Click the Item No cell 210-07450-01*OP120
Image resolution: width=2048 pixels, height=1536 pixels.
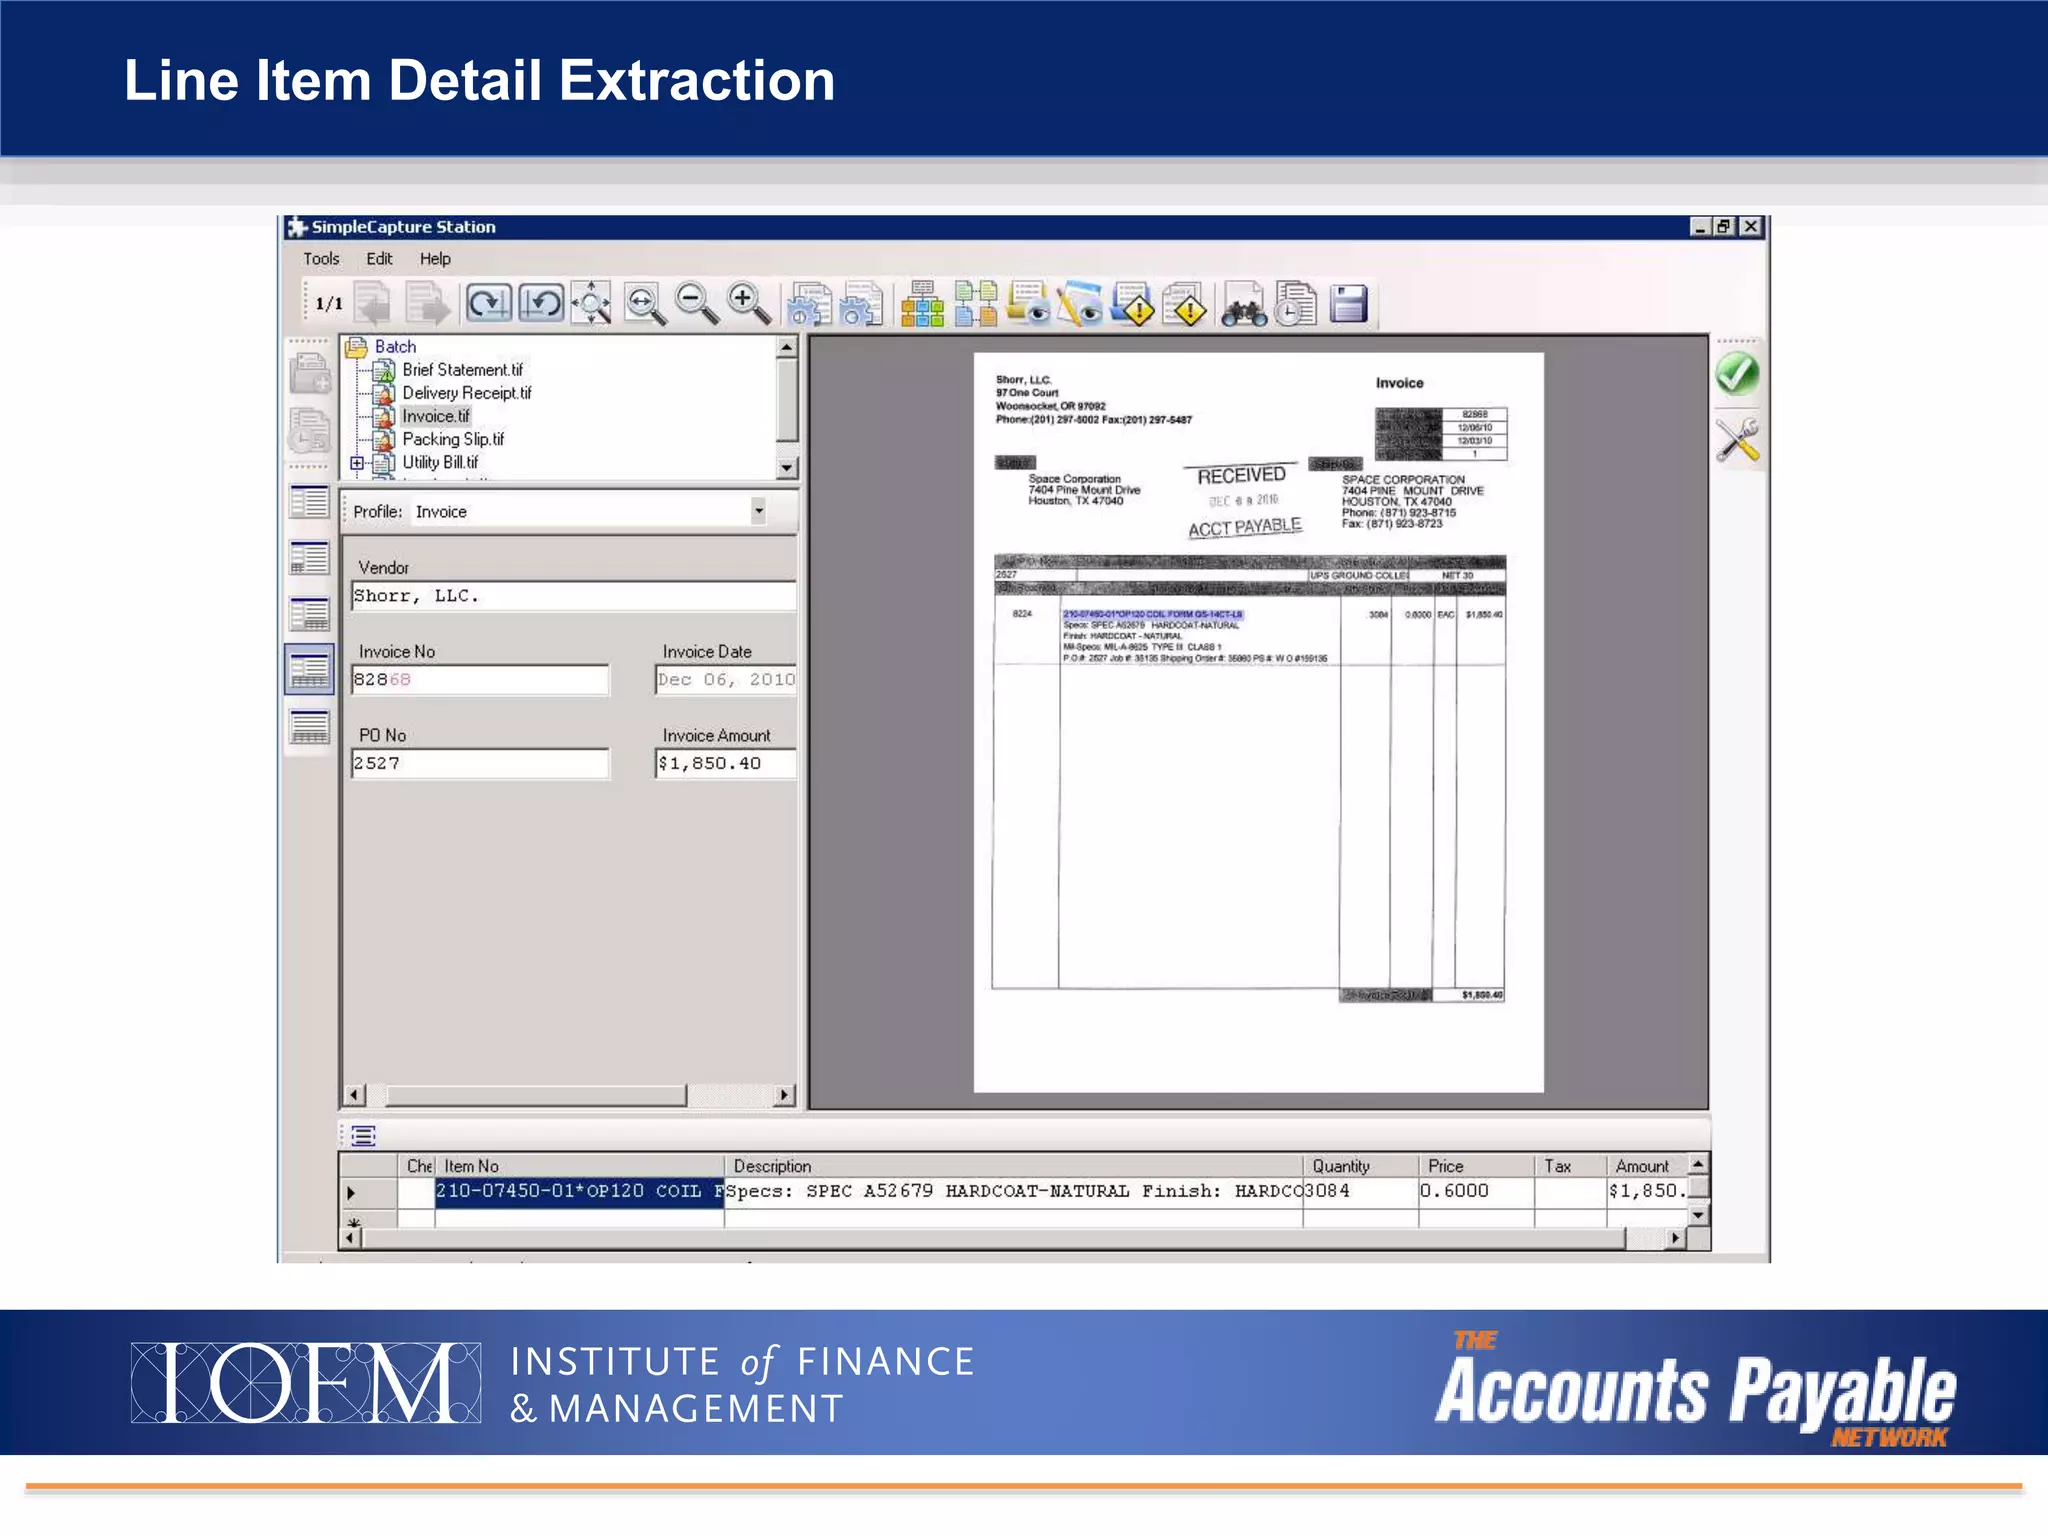point(579,1191)
